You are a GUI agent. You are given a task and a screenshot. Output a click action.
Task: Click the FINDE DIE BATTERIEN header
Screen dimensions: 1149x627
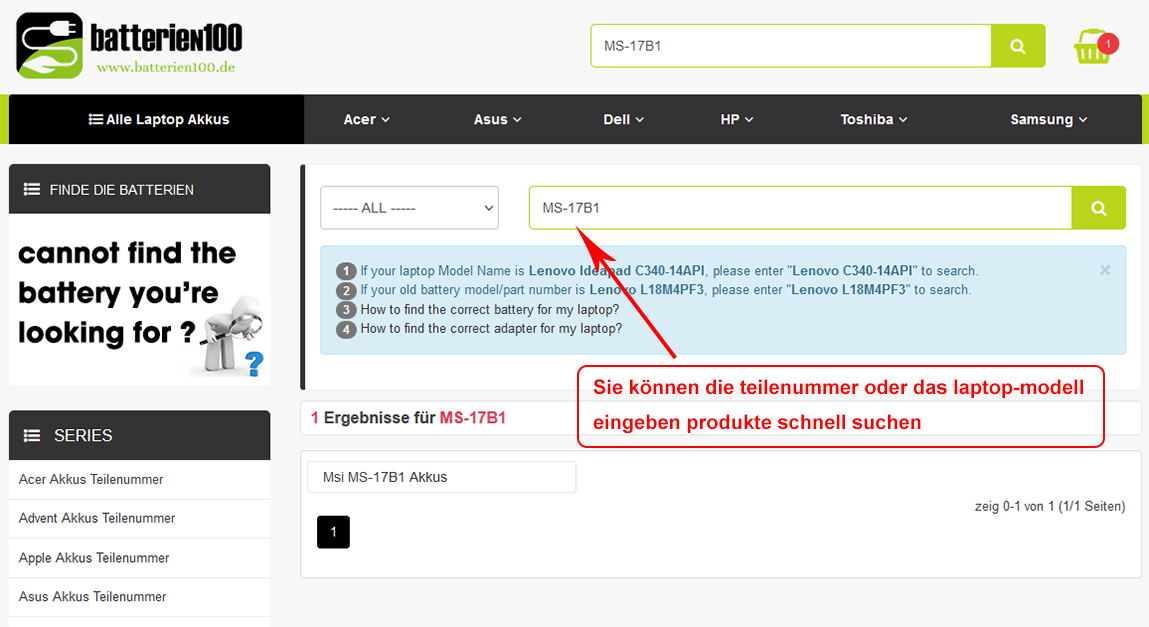(x=139, y=190)
